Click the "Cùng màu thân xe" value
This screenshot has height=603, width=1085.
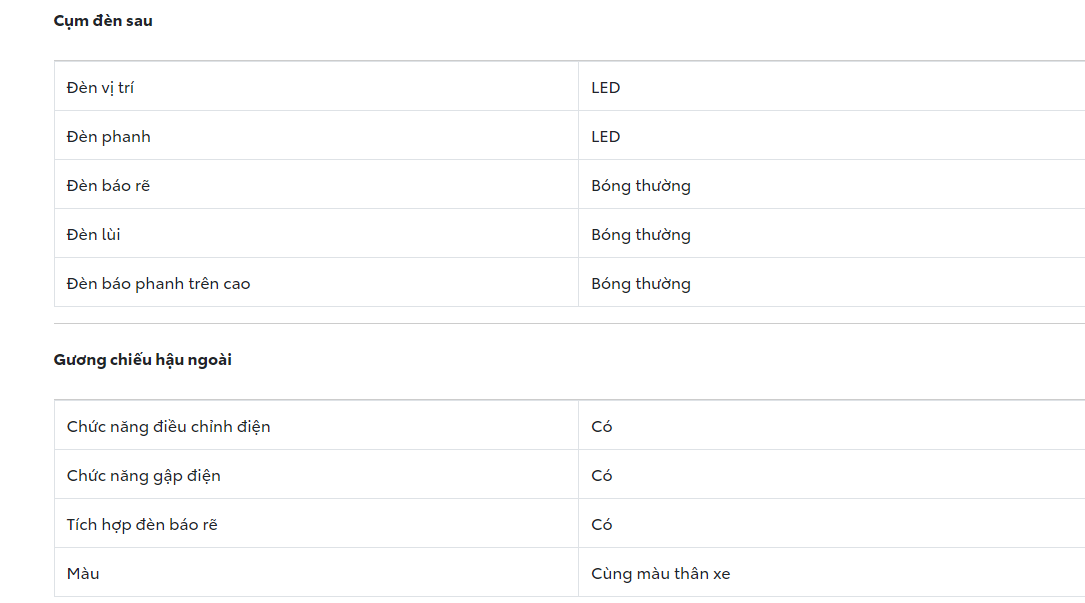(x=660, y=574)
